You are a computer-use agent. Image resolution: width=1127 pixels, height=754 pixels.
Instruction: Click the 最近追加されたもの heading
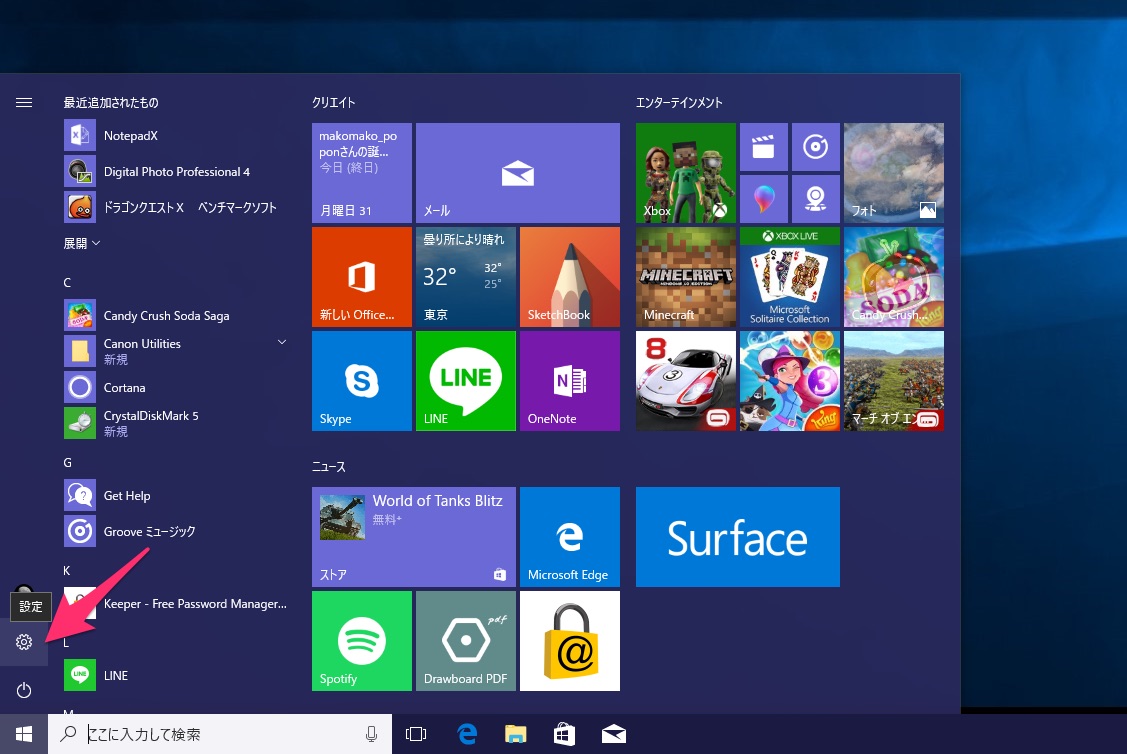pos(111,103)
